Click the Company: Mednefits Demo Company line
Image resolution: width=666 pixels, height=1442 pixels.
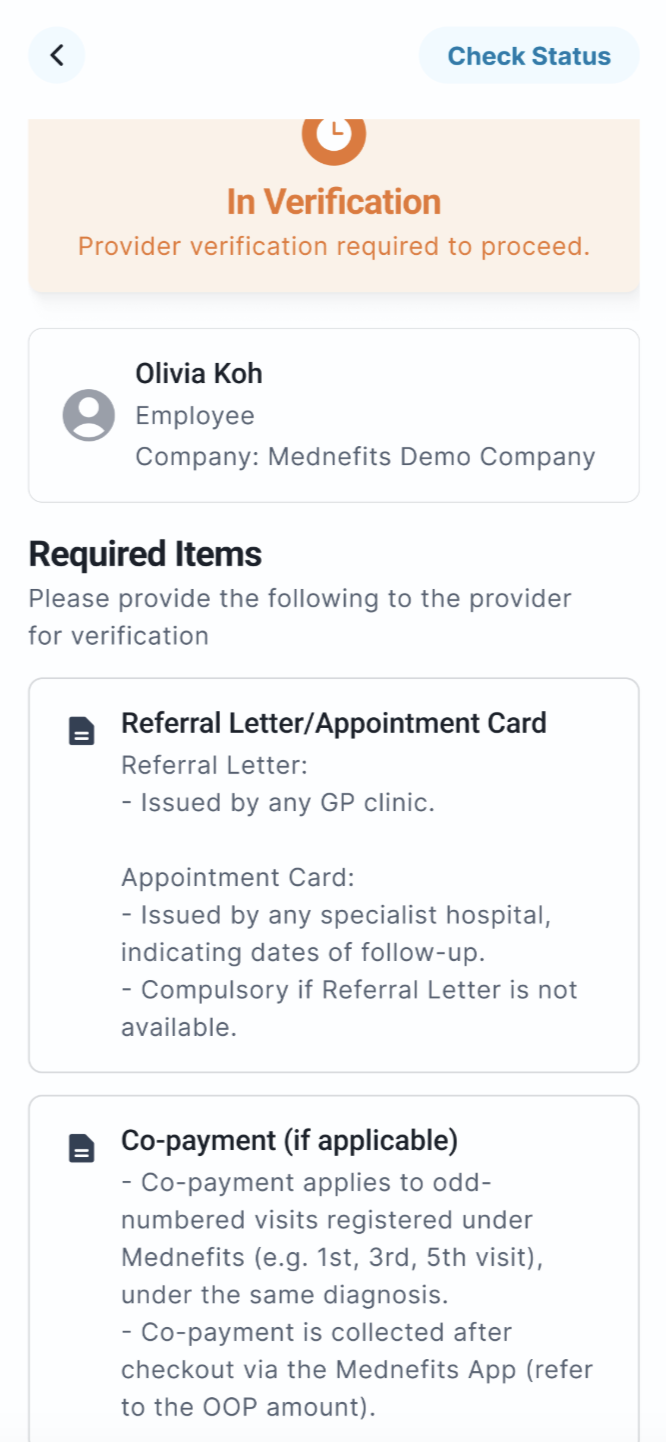(365, 457)
